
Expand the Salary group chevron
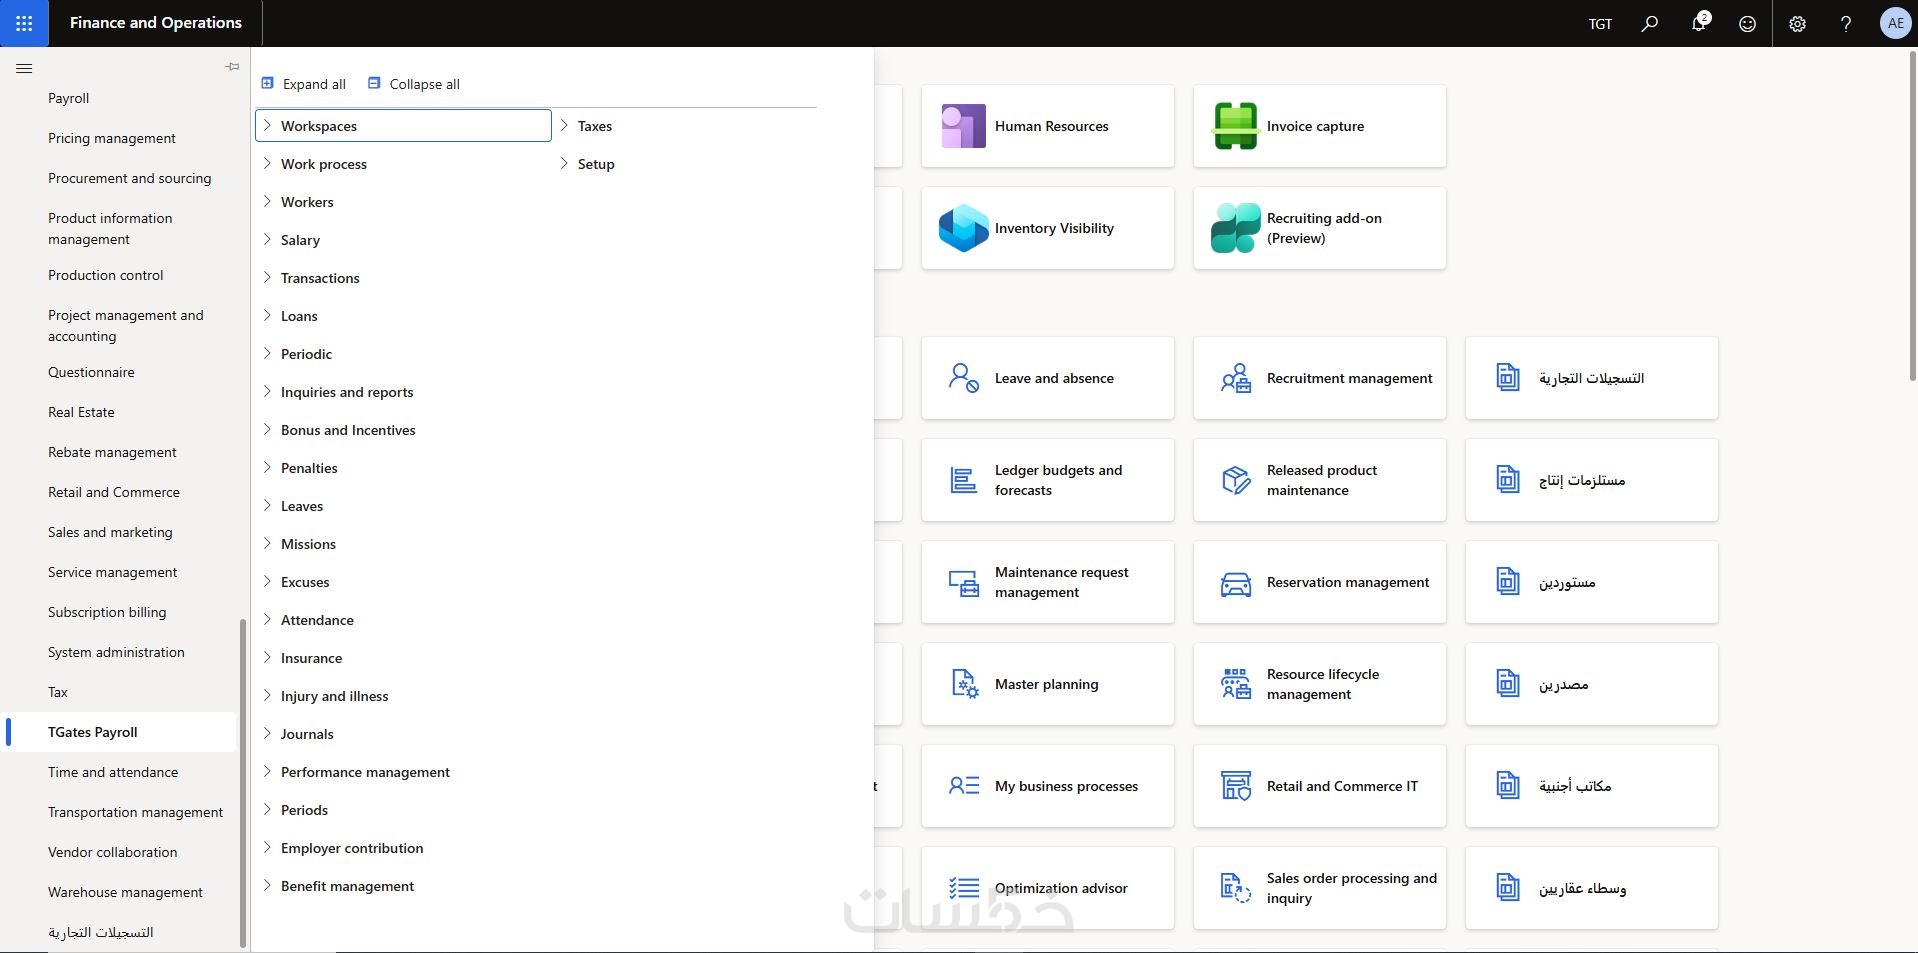pos(267,239)
